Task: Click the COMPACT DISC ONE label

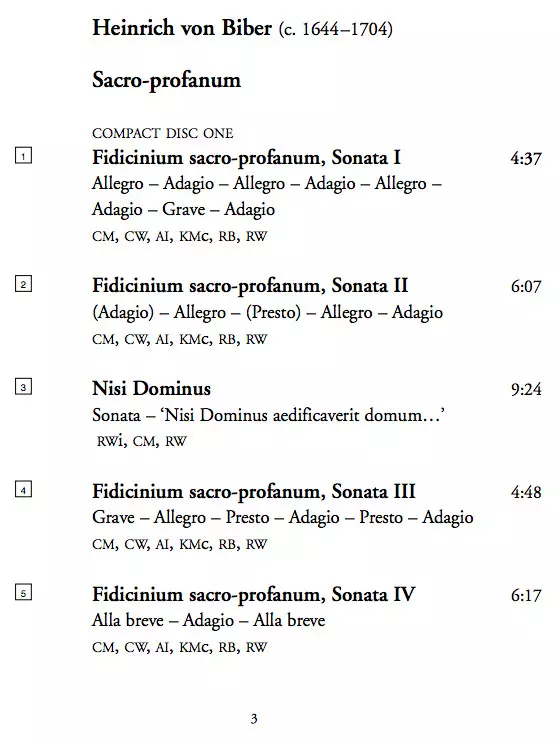Action: click(x=163, y=133)
